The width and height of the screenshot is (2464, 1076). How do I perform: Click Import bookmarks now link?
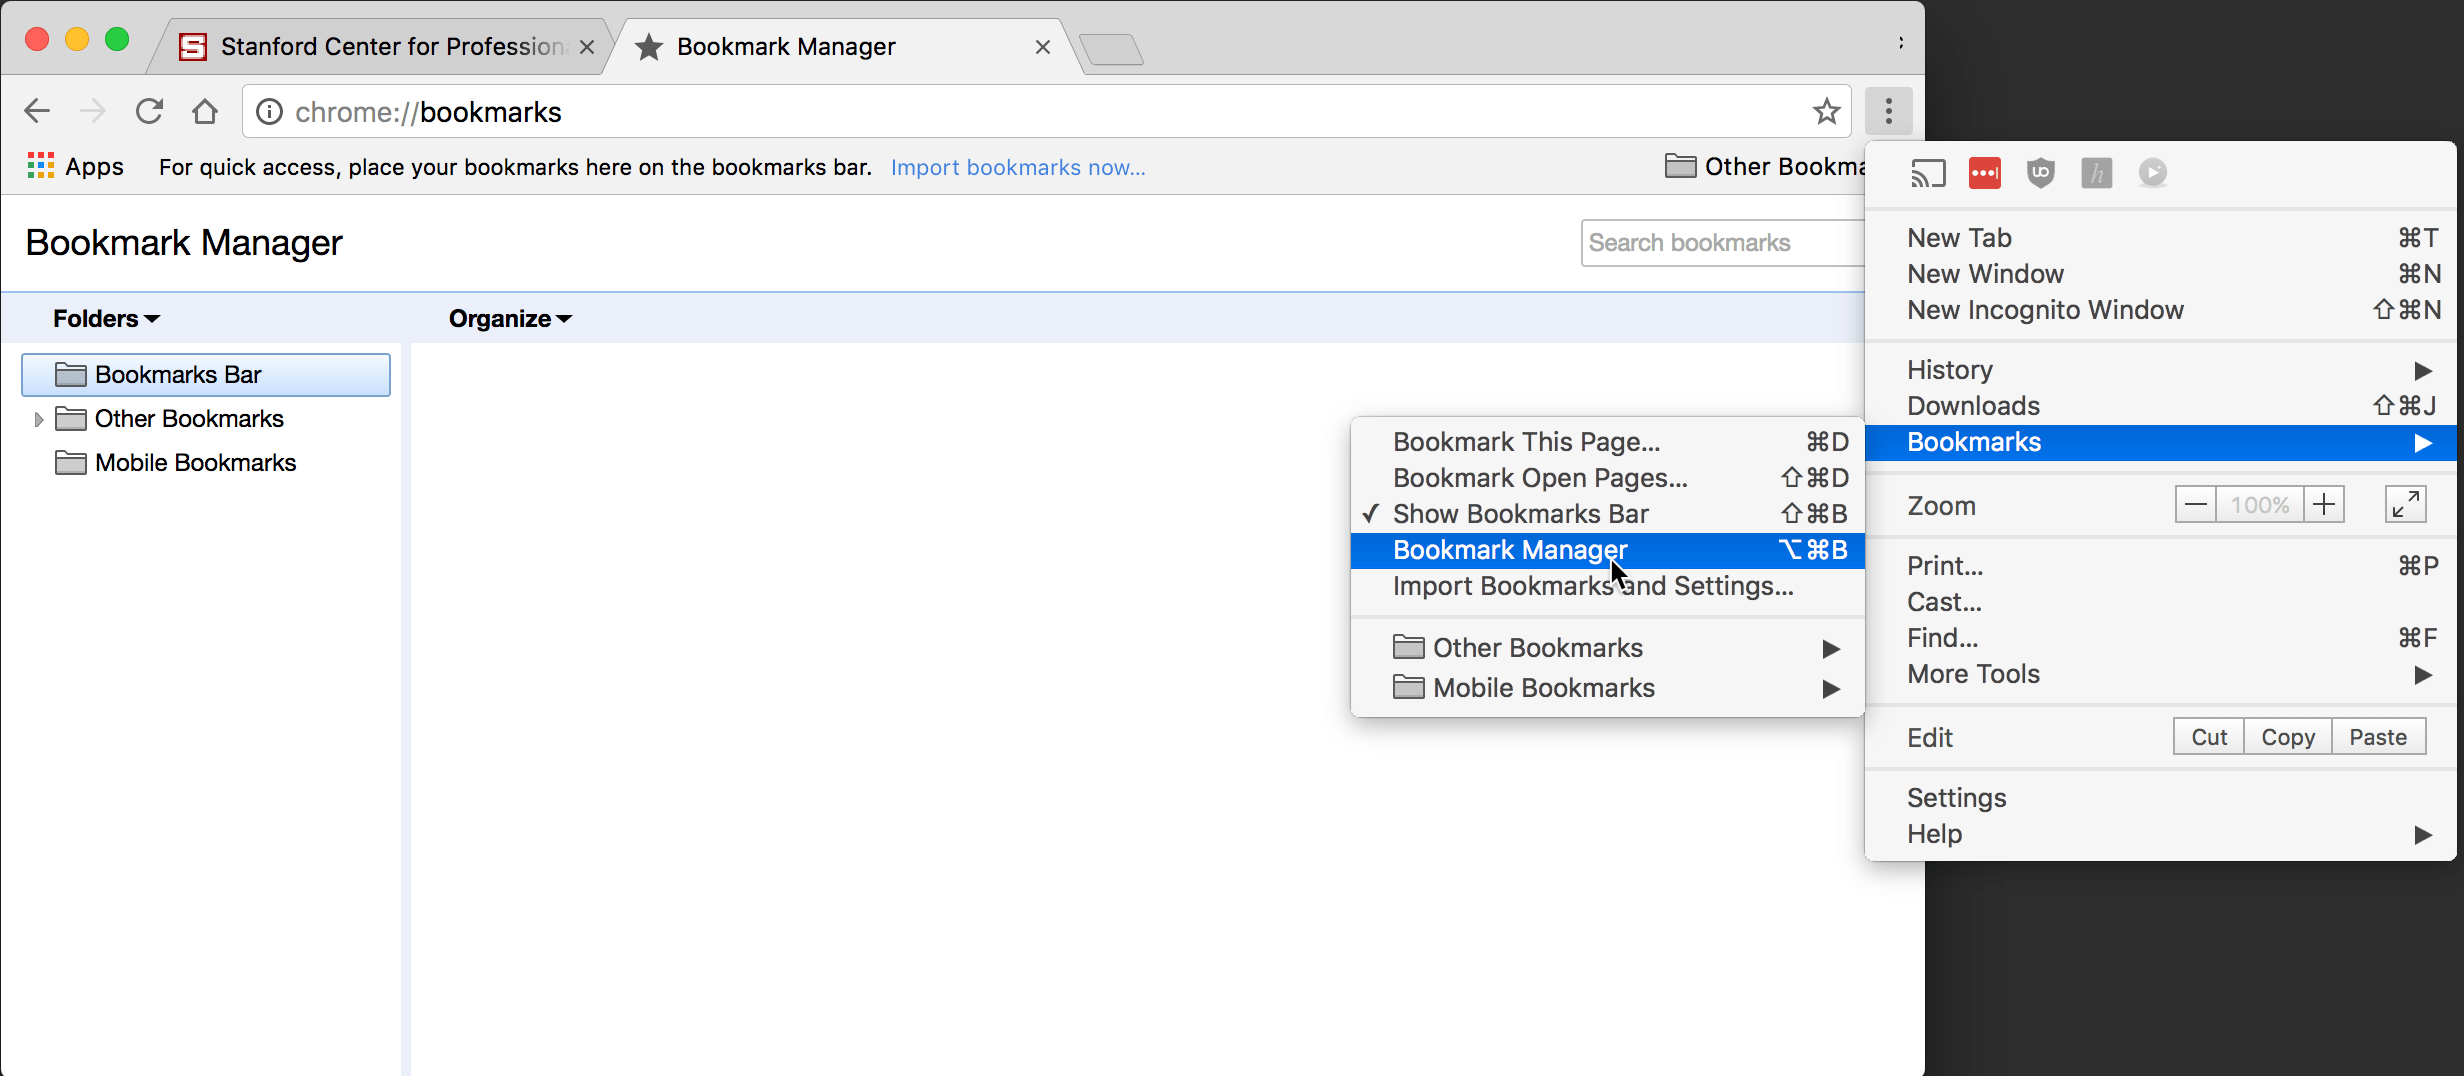pos(1018,167)
